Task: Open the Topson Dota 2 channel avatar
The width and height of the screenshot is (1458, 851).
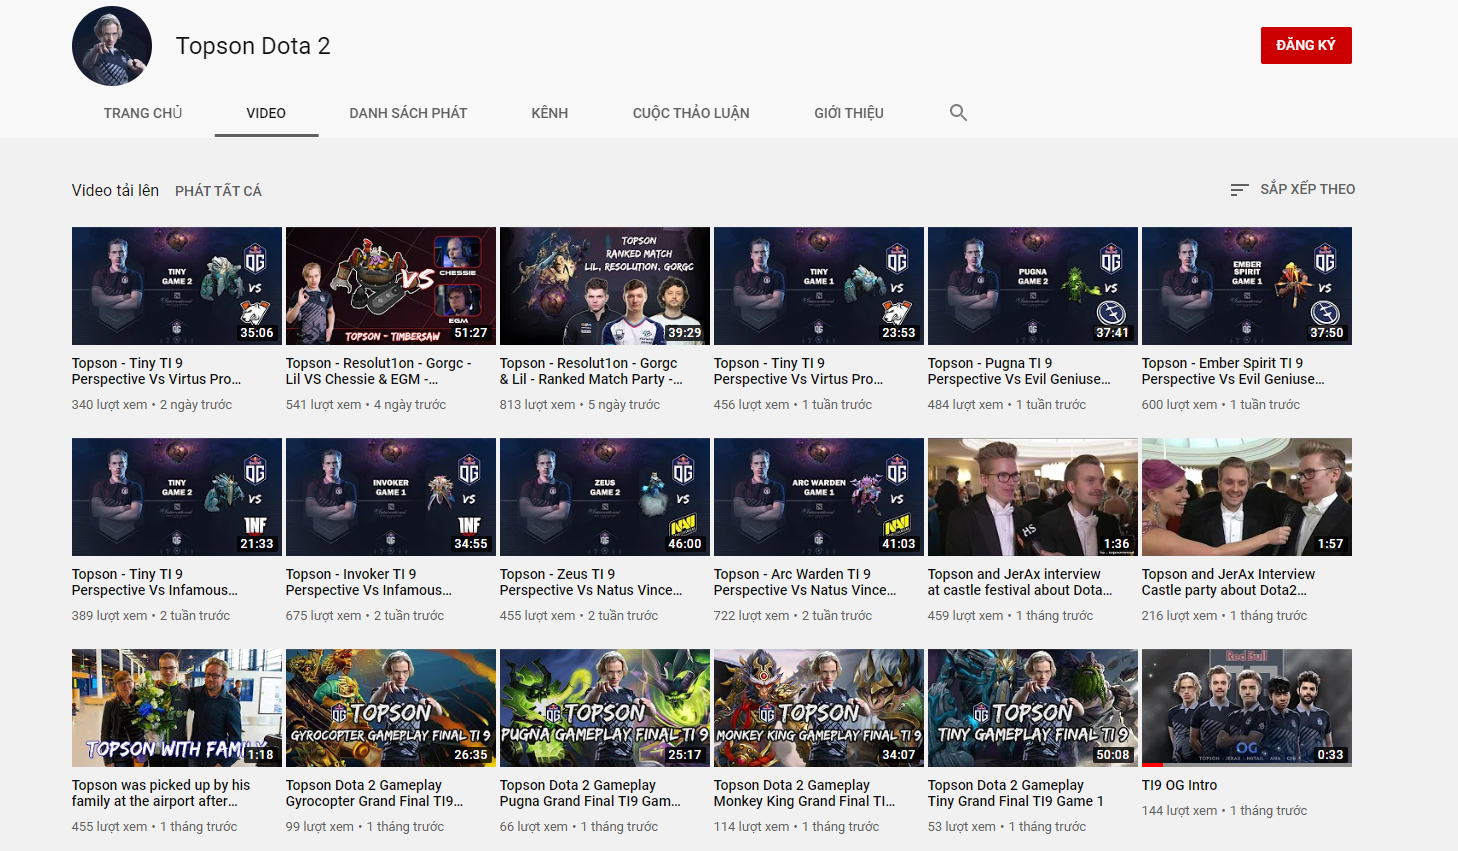Action: click(x=112, y=46)
